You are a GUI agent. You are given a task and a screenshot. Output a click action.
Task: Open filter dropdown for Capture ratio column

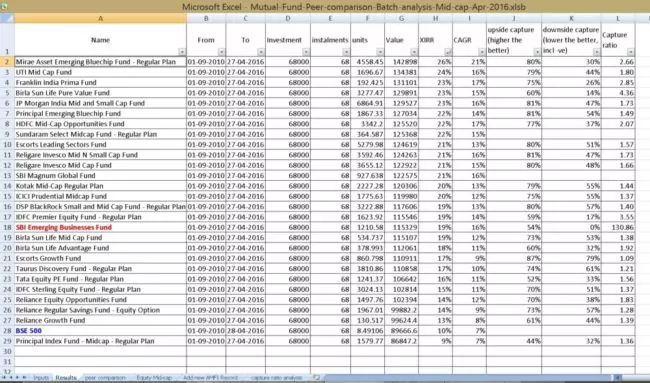coord(631,52)
